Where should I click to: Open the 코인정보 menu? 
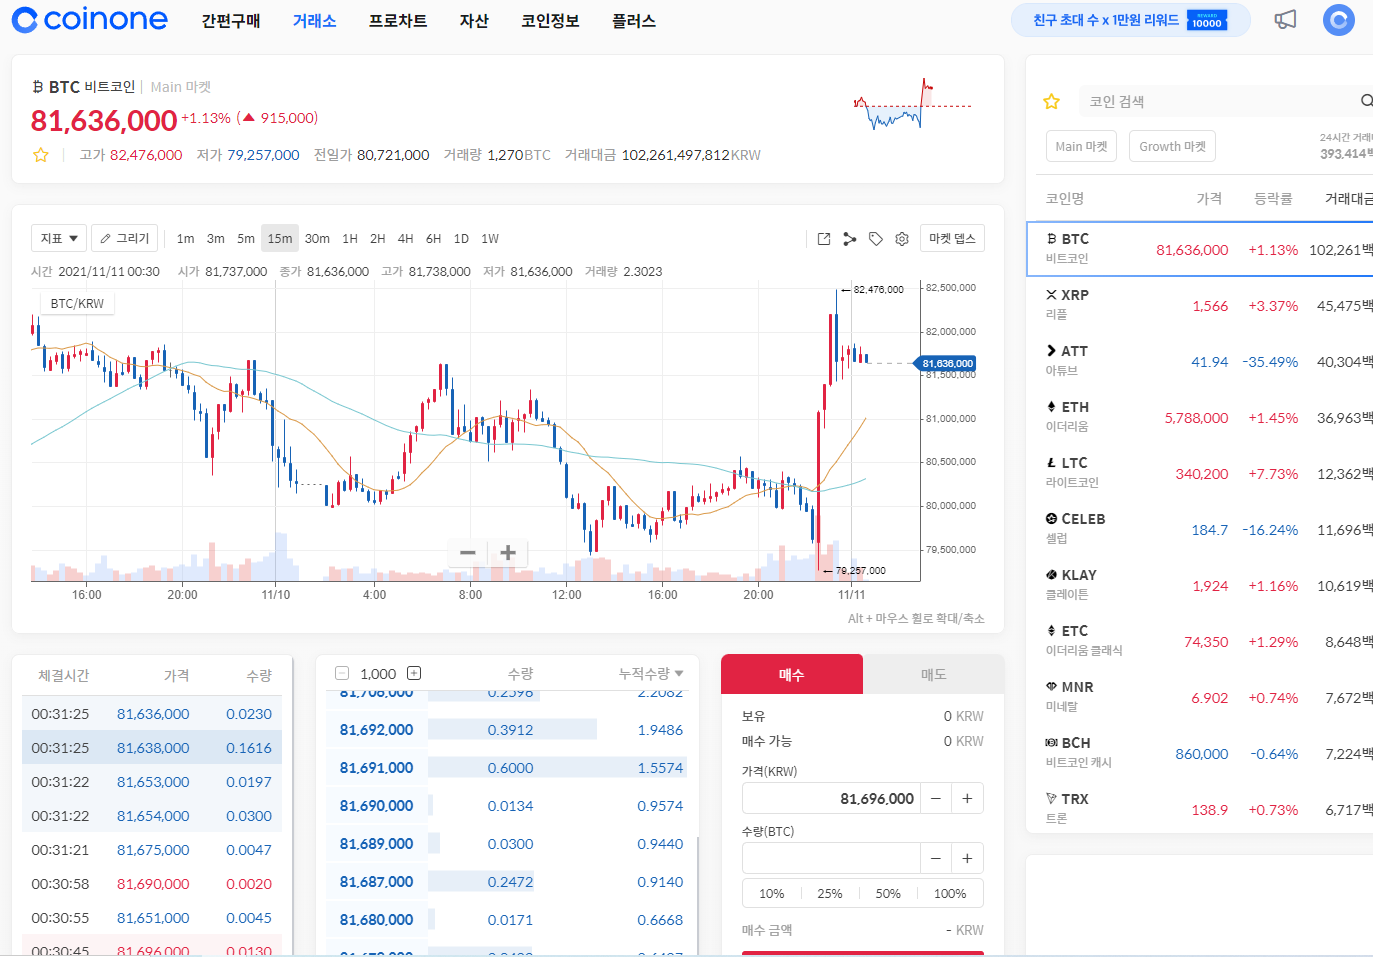pos(550,21)
